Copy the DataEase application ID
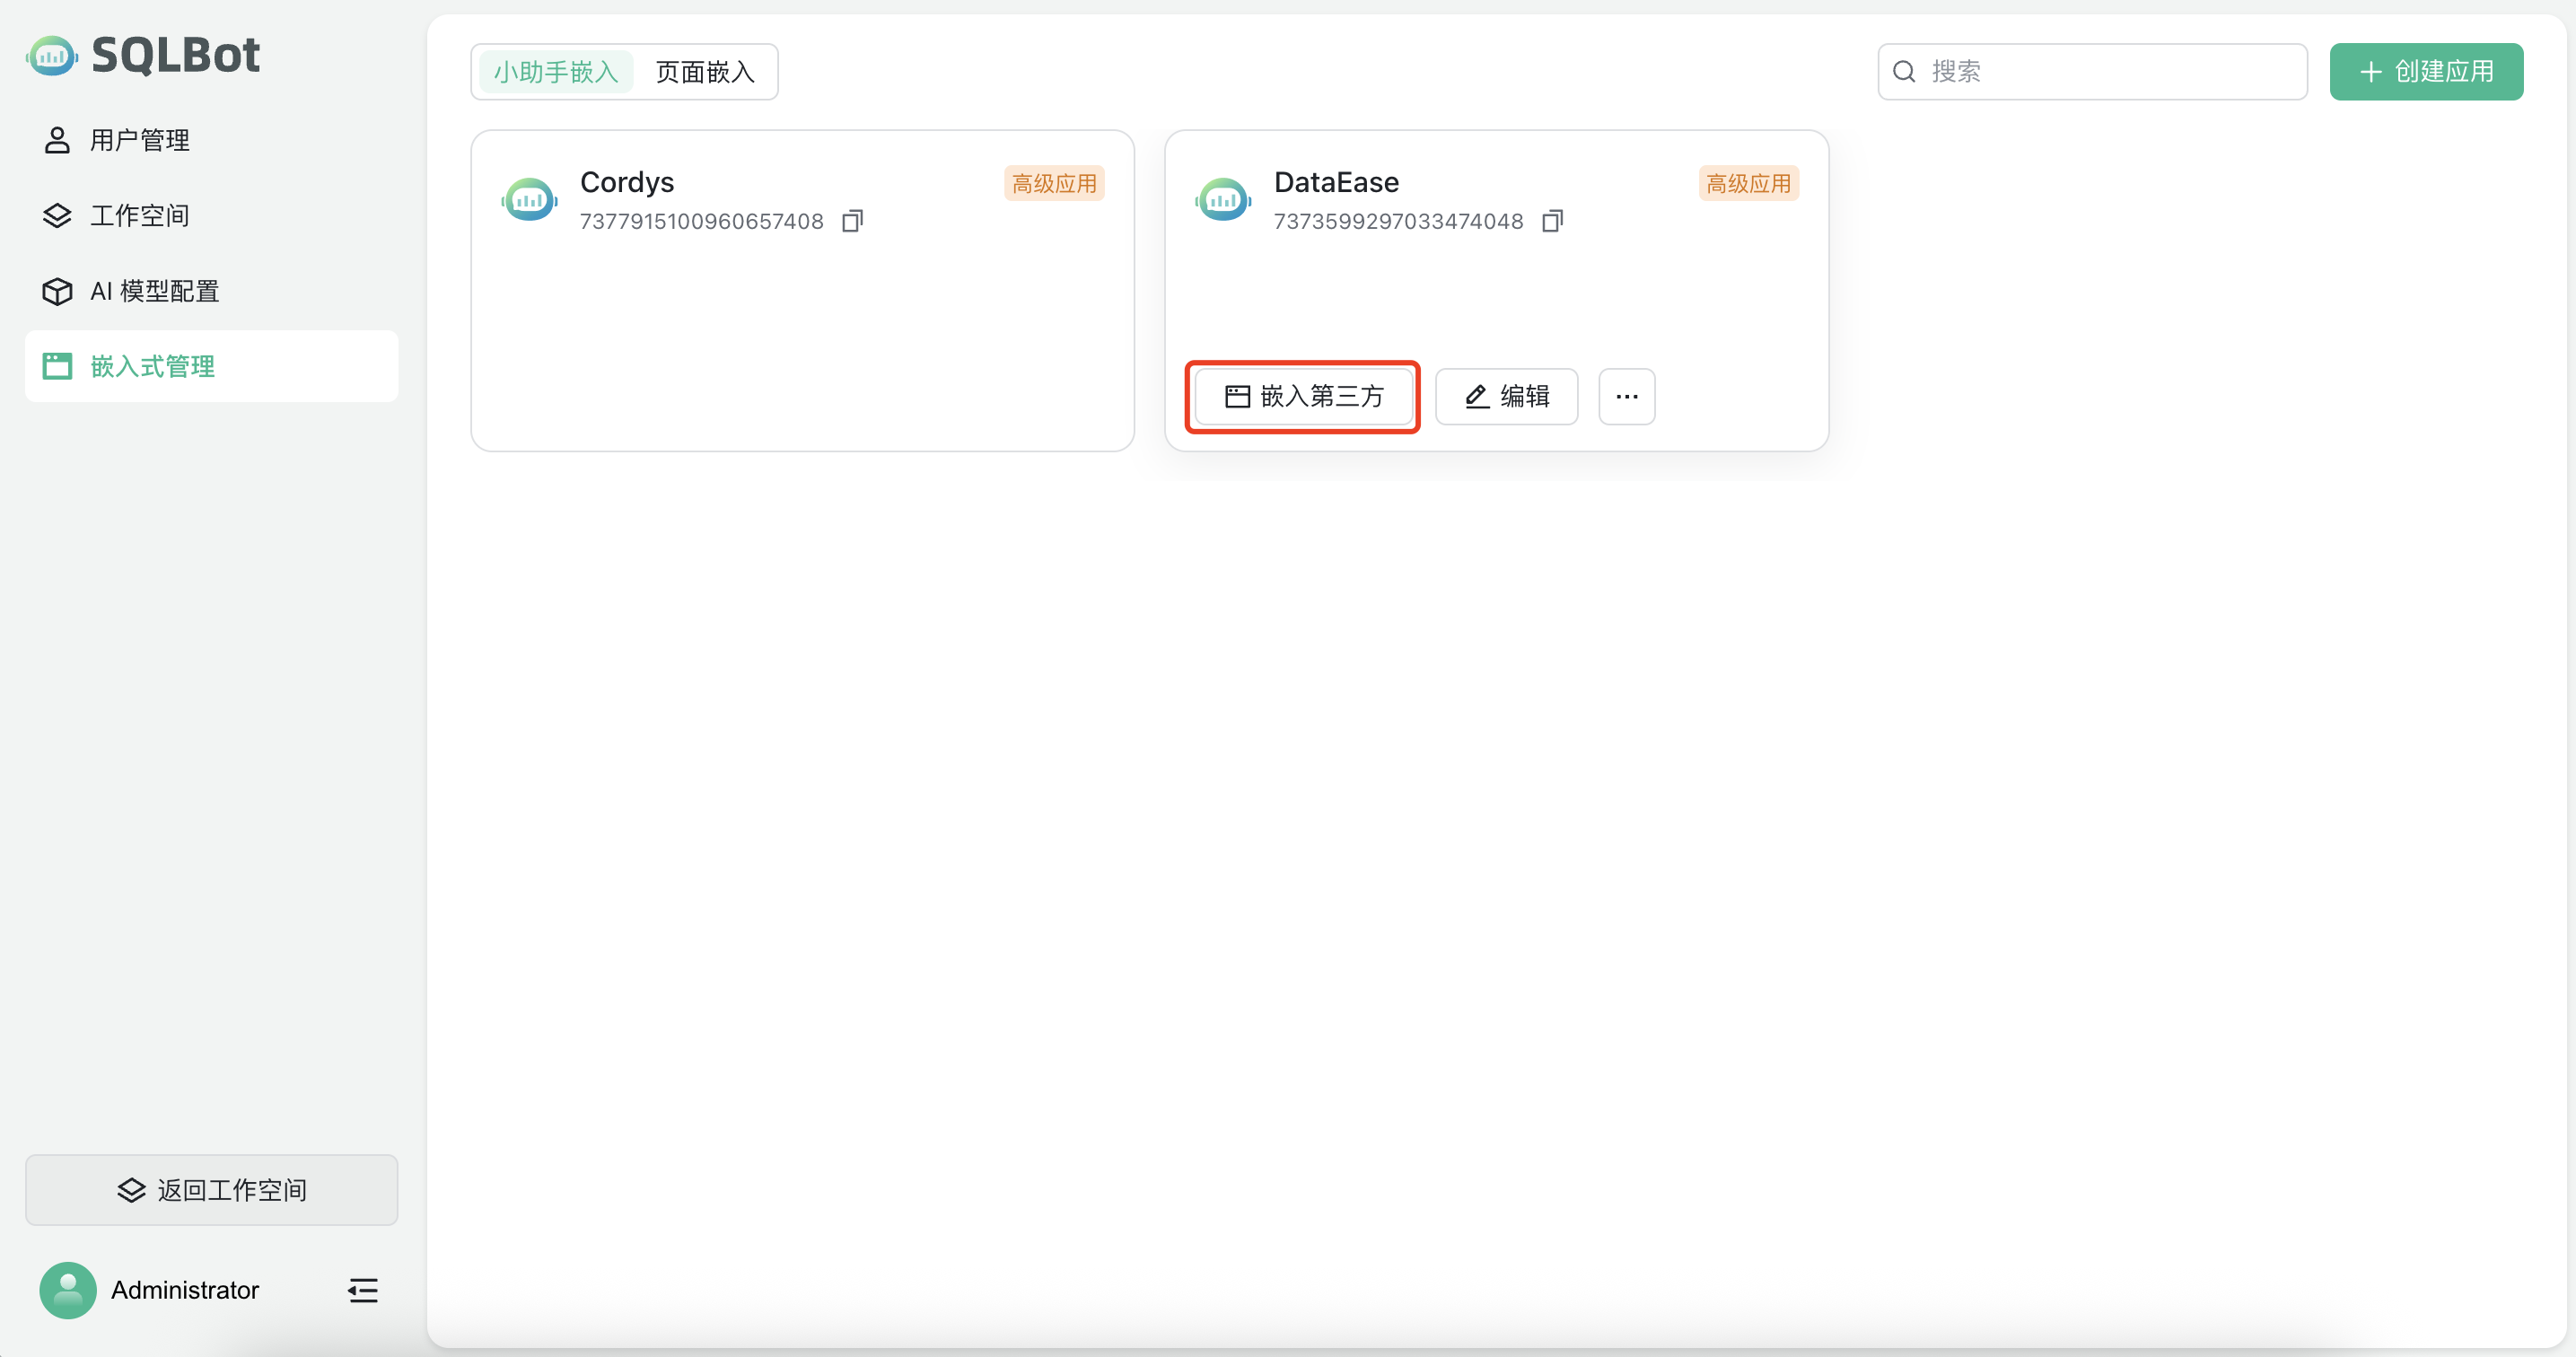The width and height of the screenshot is (2576, 1357). pos(1552,220)
